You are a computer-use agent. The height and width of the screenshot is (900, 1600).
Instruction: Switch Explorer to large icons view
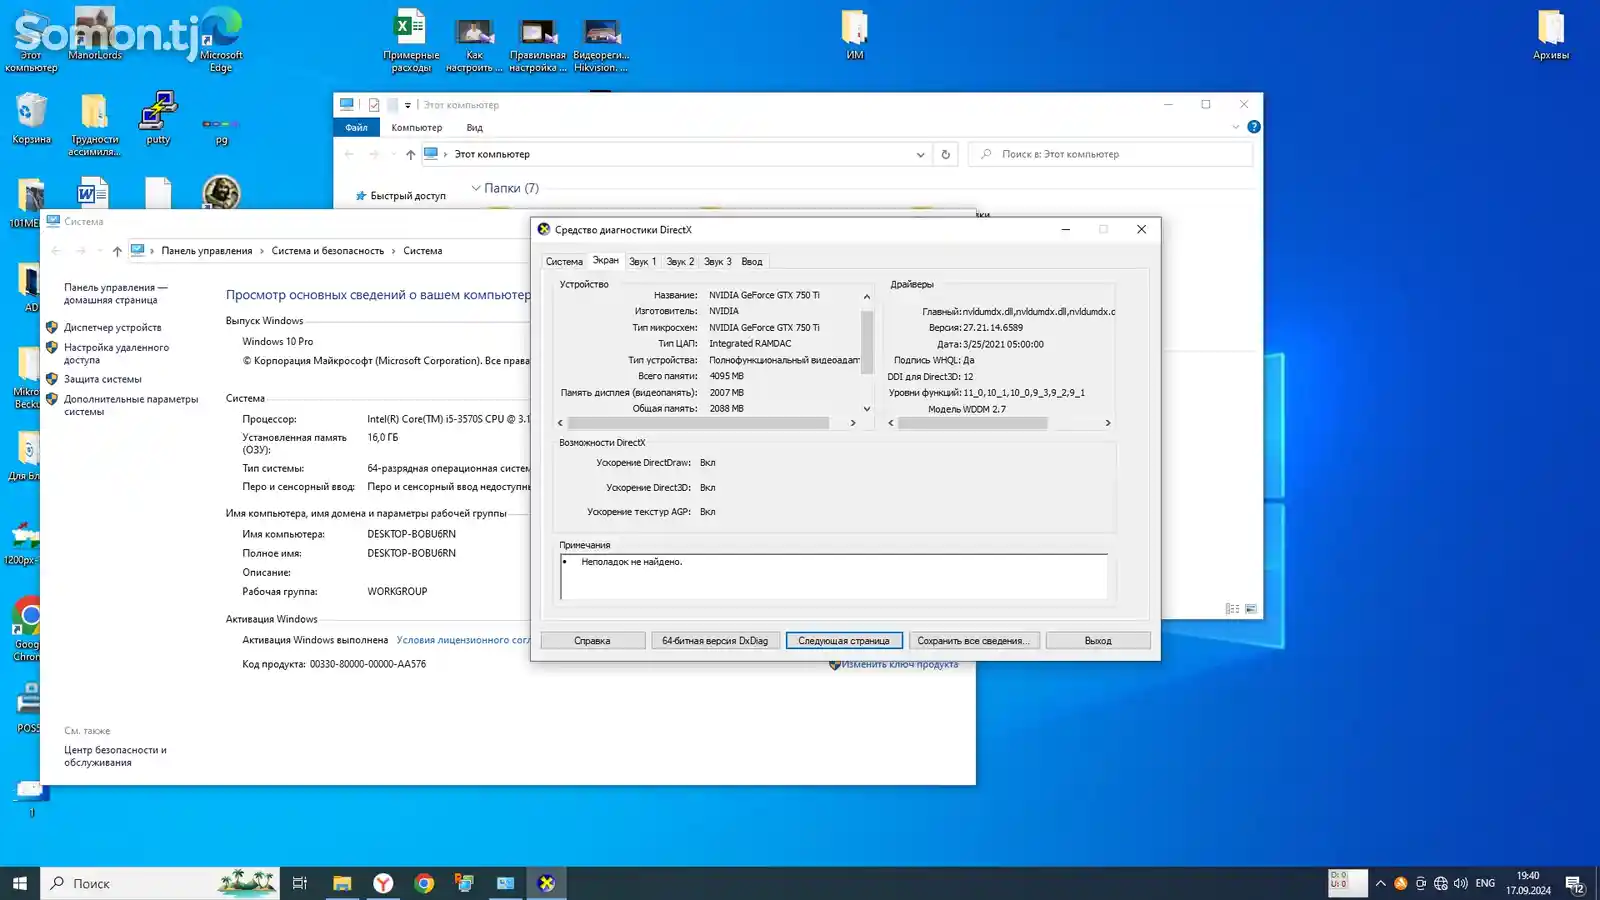tap(1250, 609)
